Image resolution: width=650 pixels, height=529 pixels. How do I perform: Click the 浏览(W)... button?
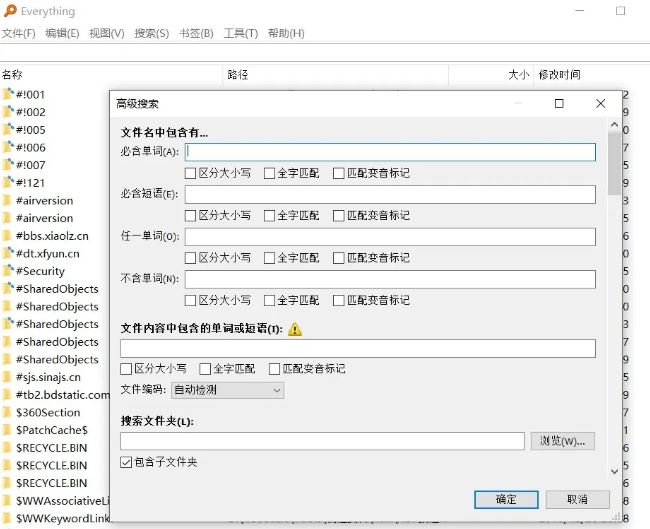(x=563, y=441)
